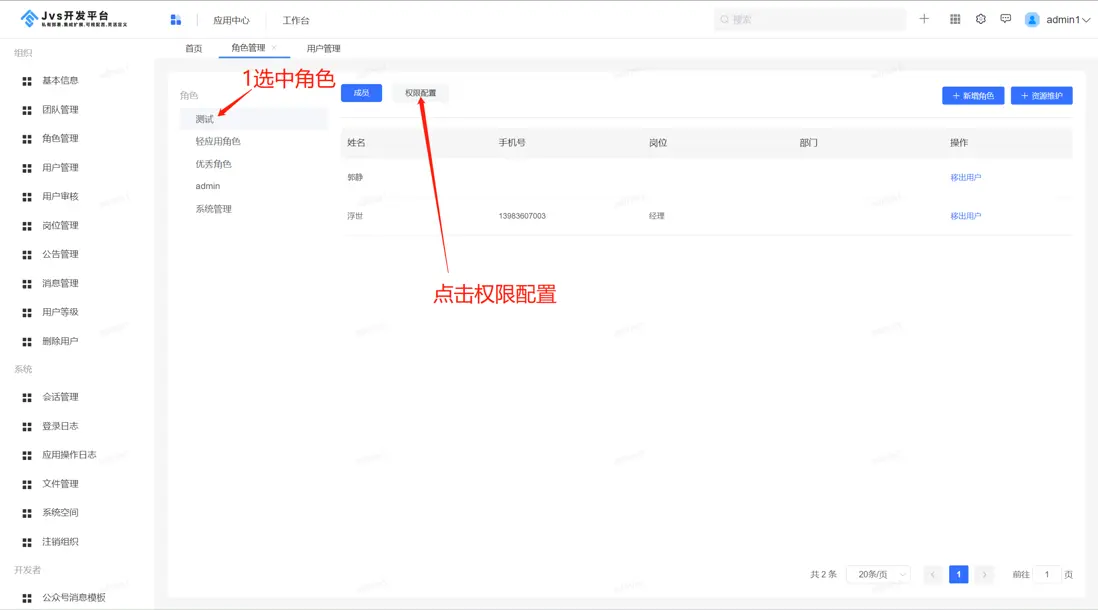Switch to the 用户管理 tab
The height and width of the screenshot is (610, 1098).
click(x=324, y=48)
